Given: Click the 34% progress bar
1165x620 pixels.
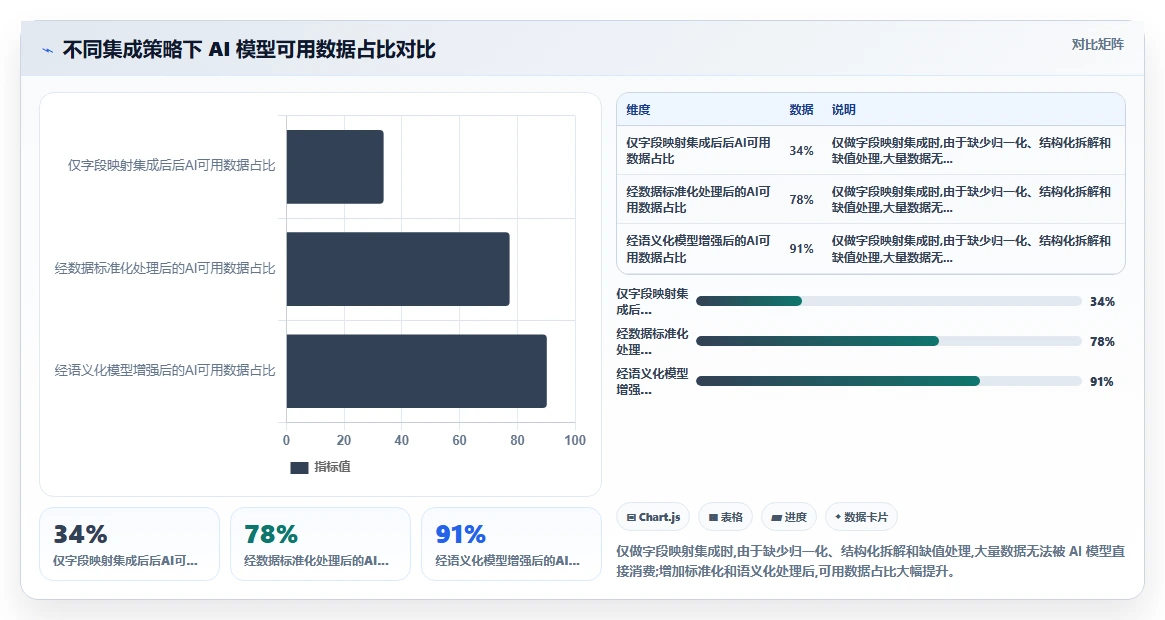Looking at the screenshot, I should point(889,301).
